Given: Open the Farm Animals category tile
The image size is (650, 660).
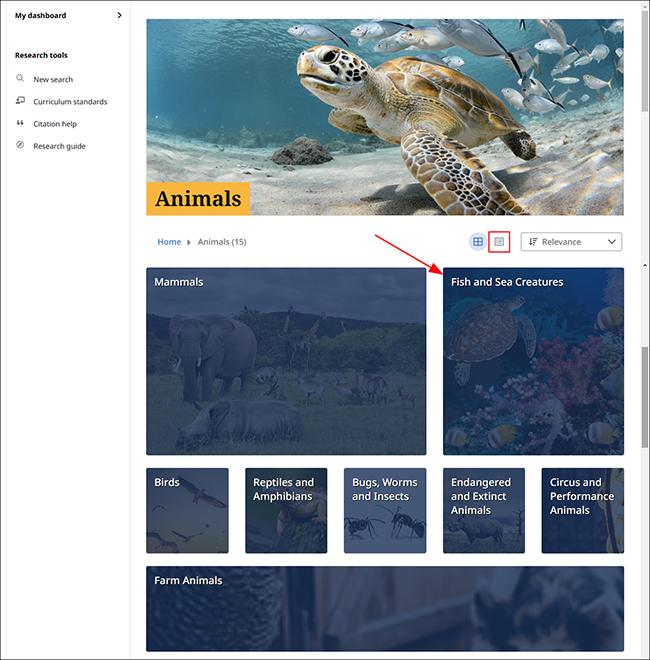Looking at the screenshot, I should coord(385,609).
